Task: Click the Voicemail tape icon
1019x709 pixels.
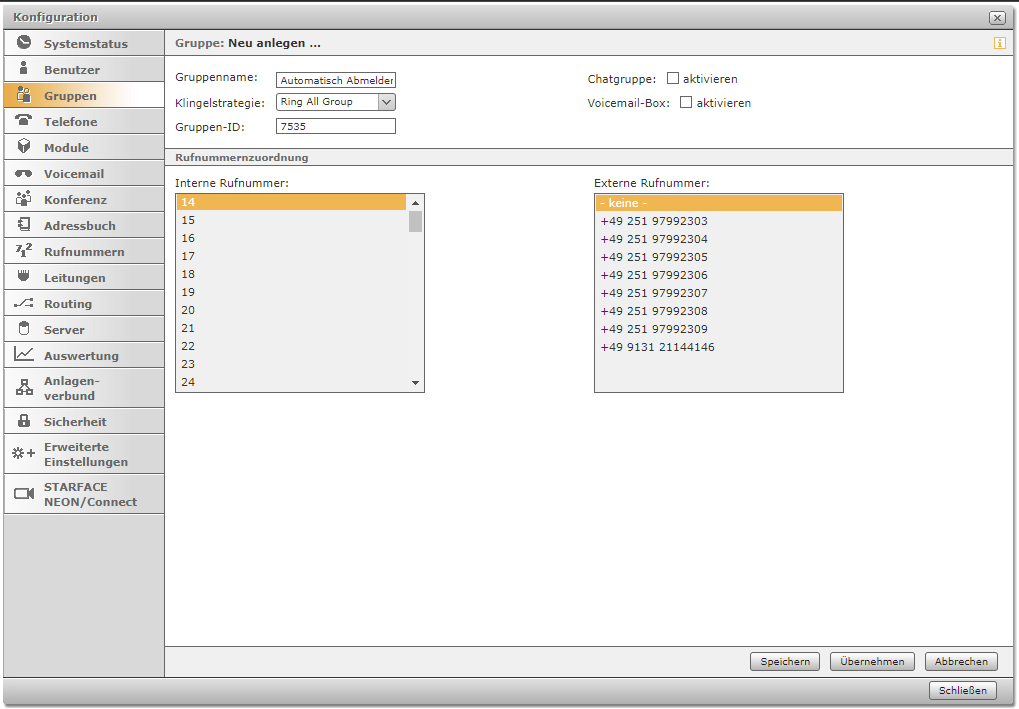Action: tap(24, 174)
